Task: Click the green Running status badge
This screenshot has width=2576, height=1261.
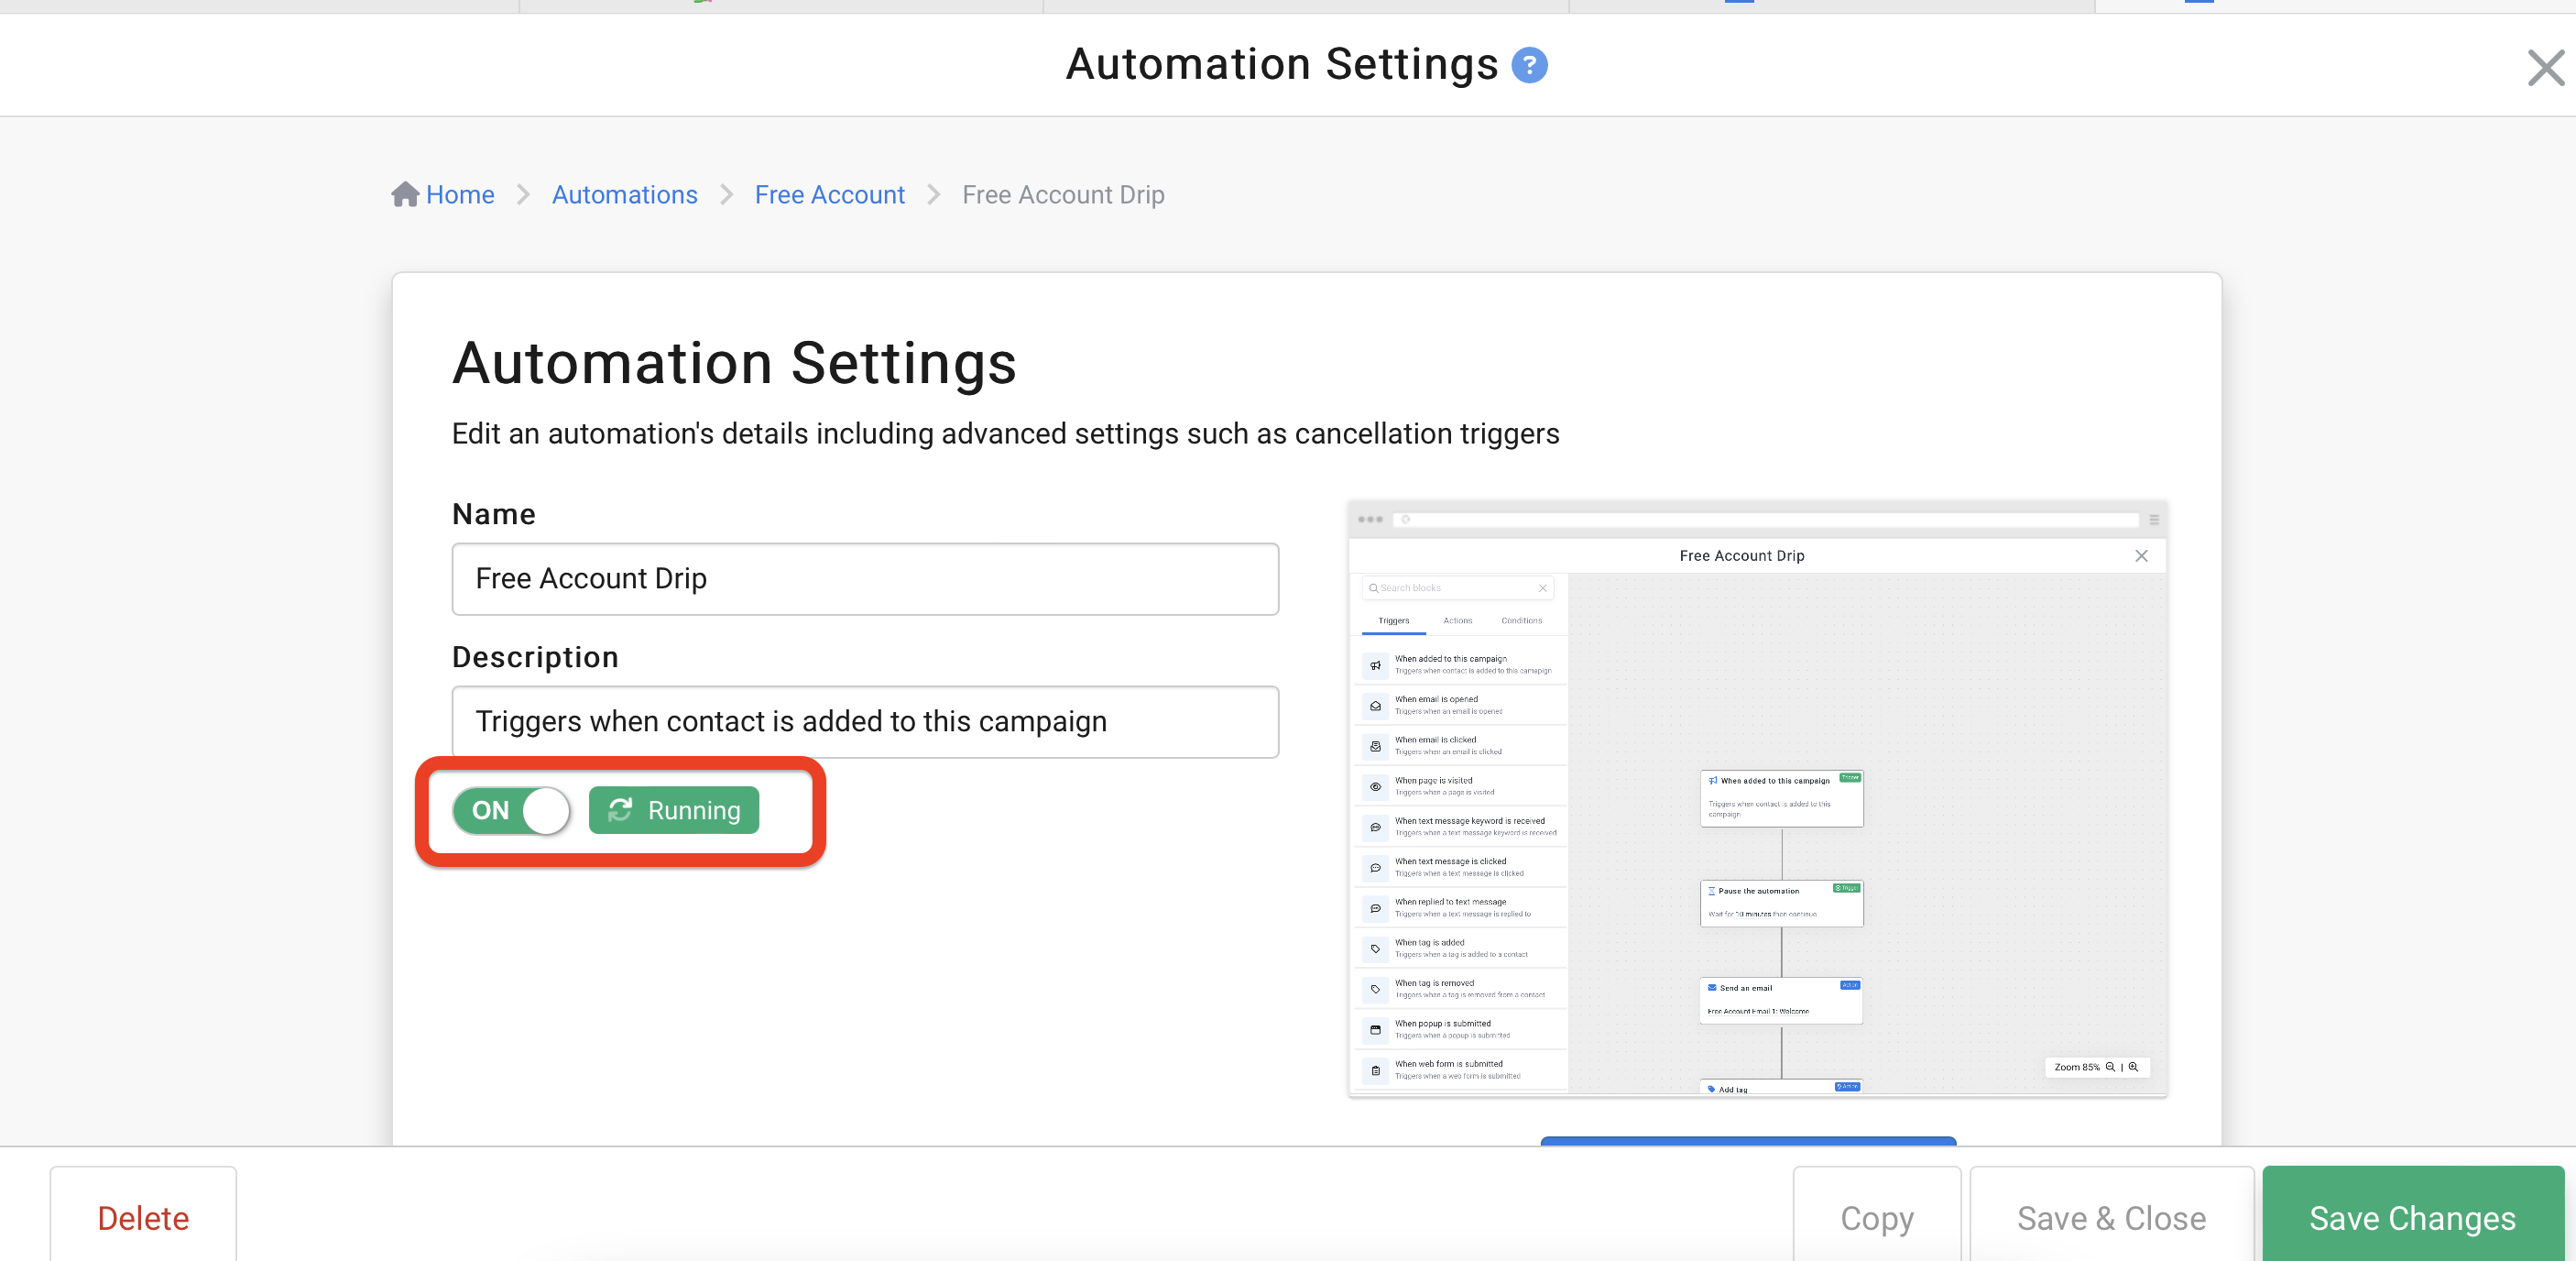Action: point(674,810)
